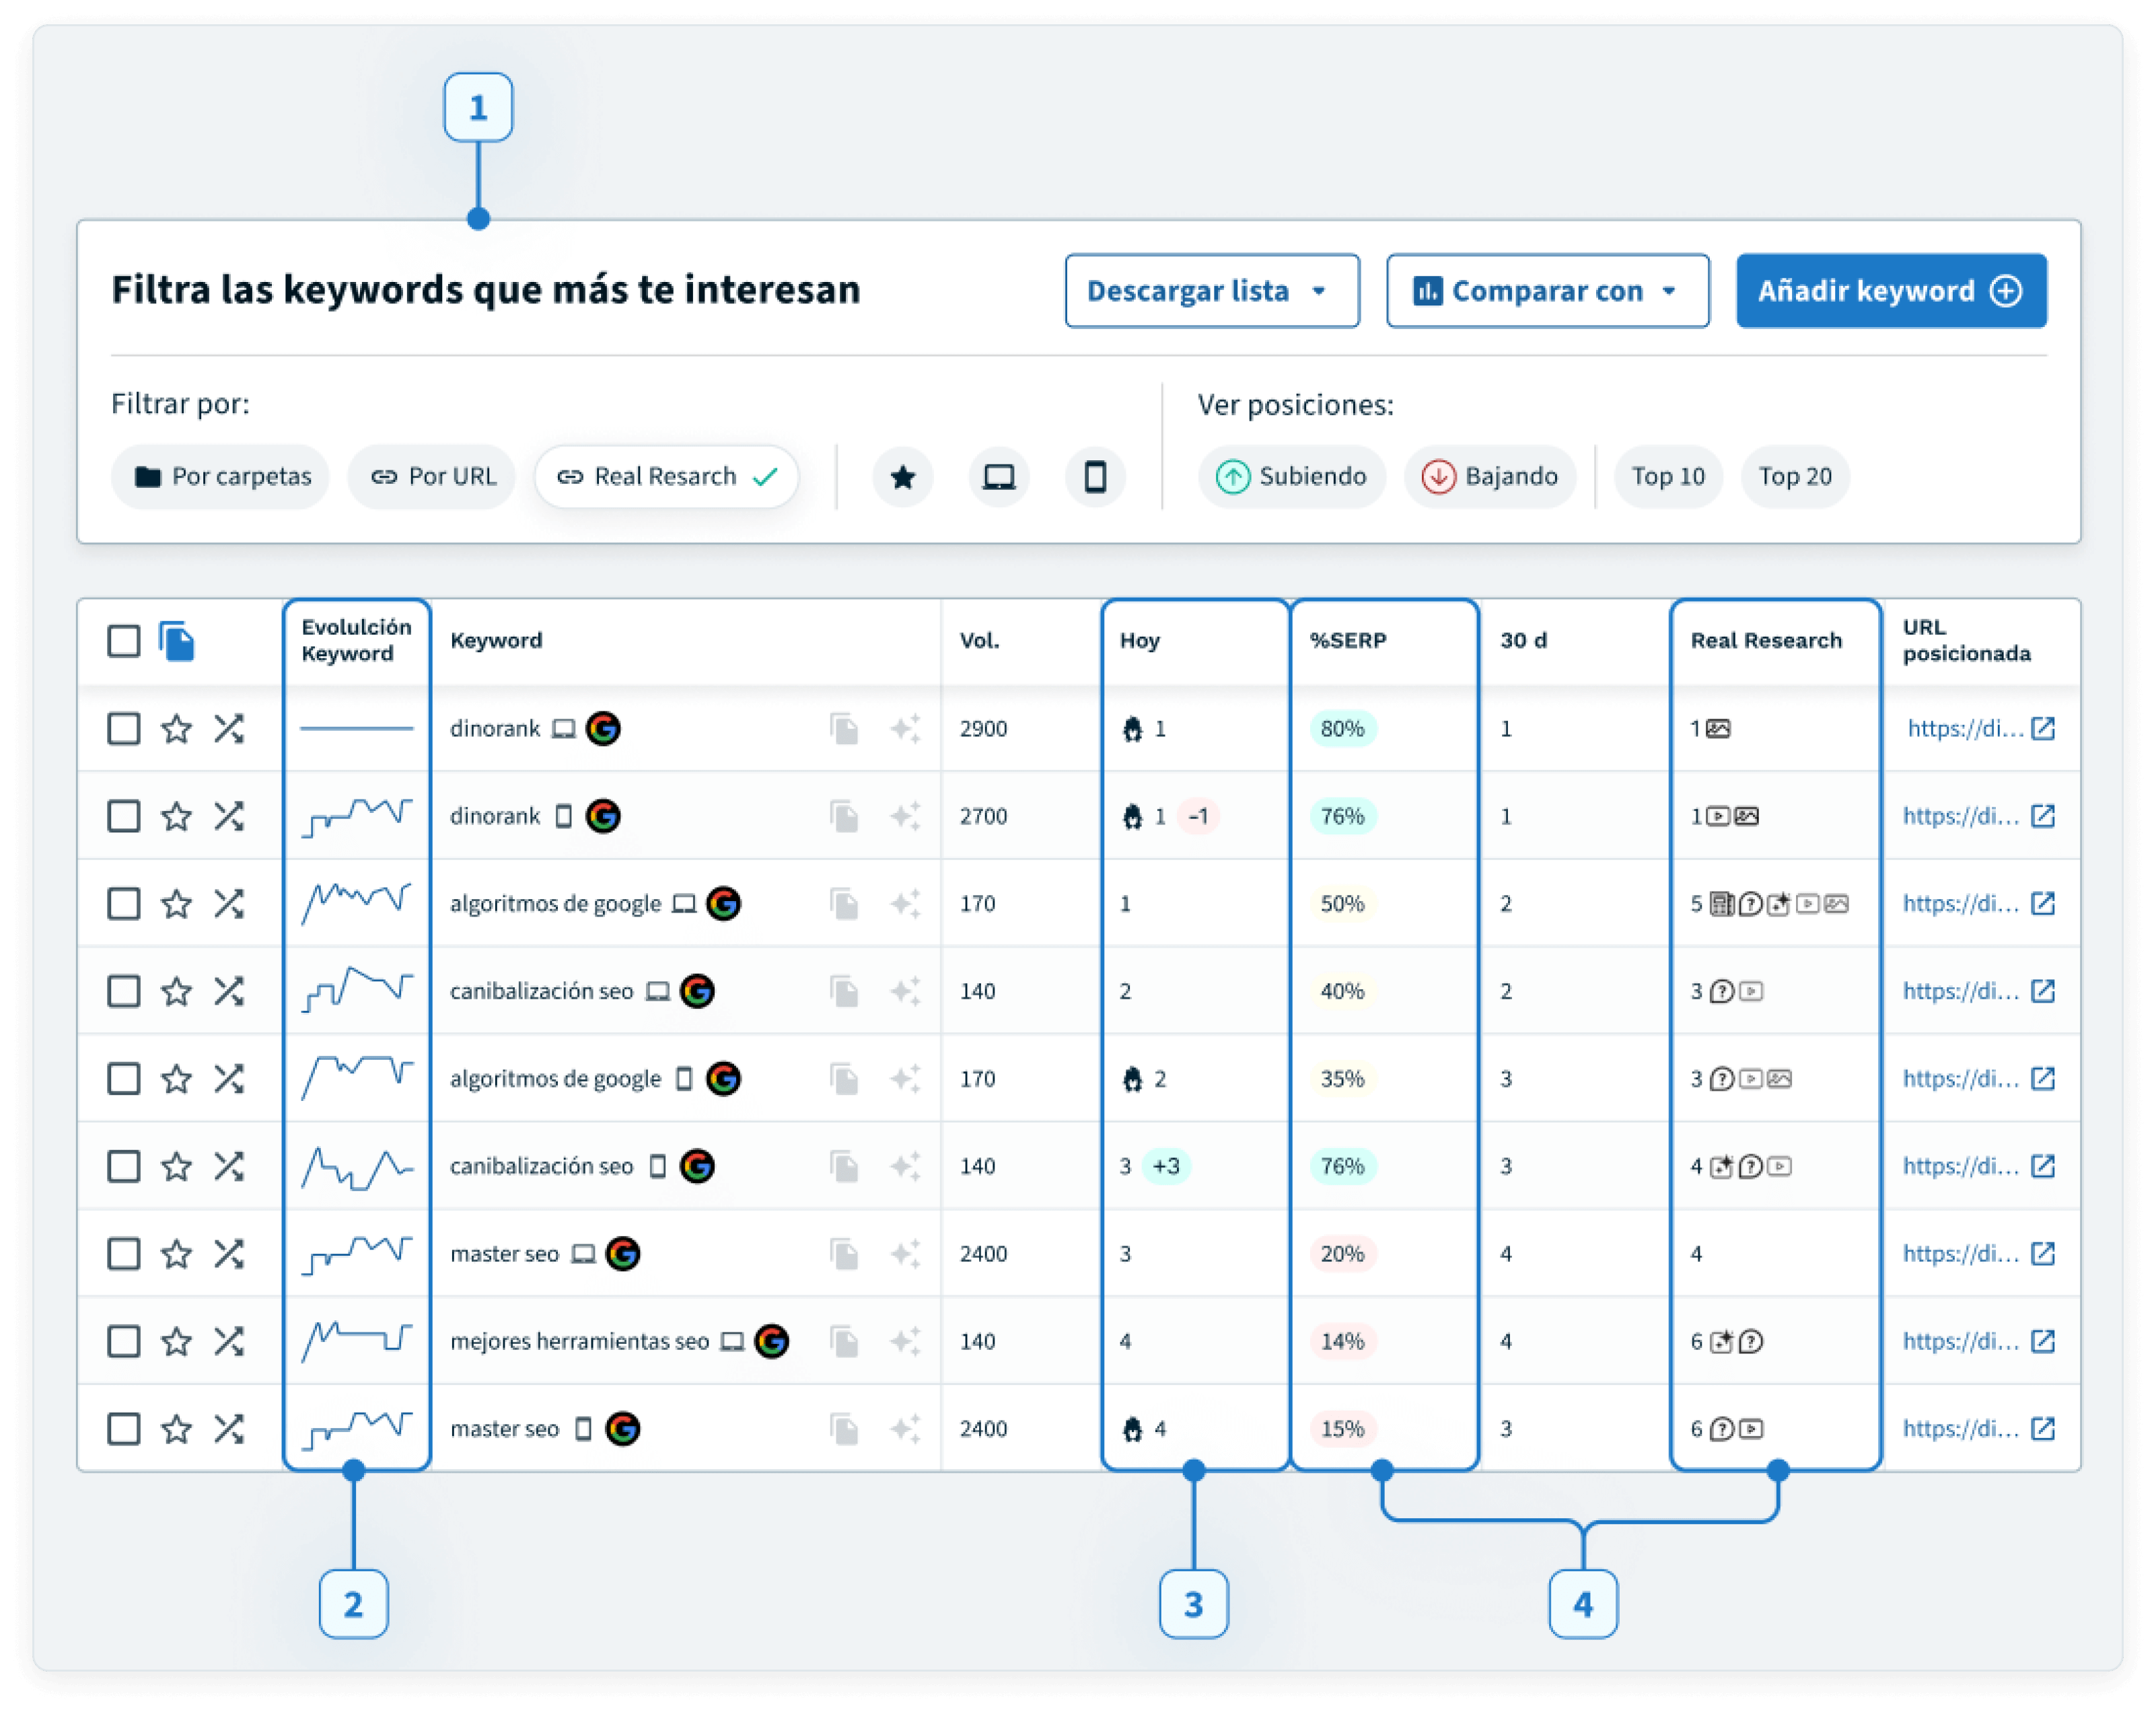Click shuffle icon in algoritmos de google desktop row
The height and width of the screenshot is (1712, 2156).
[229, 903]
